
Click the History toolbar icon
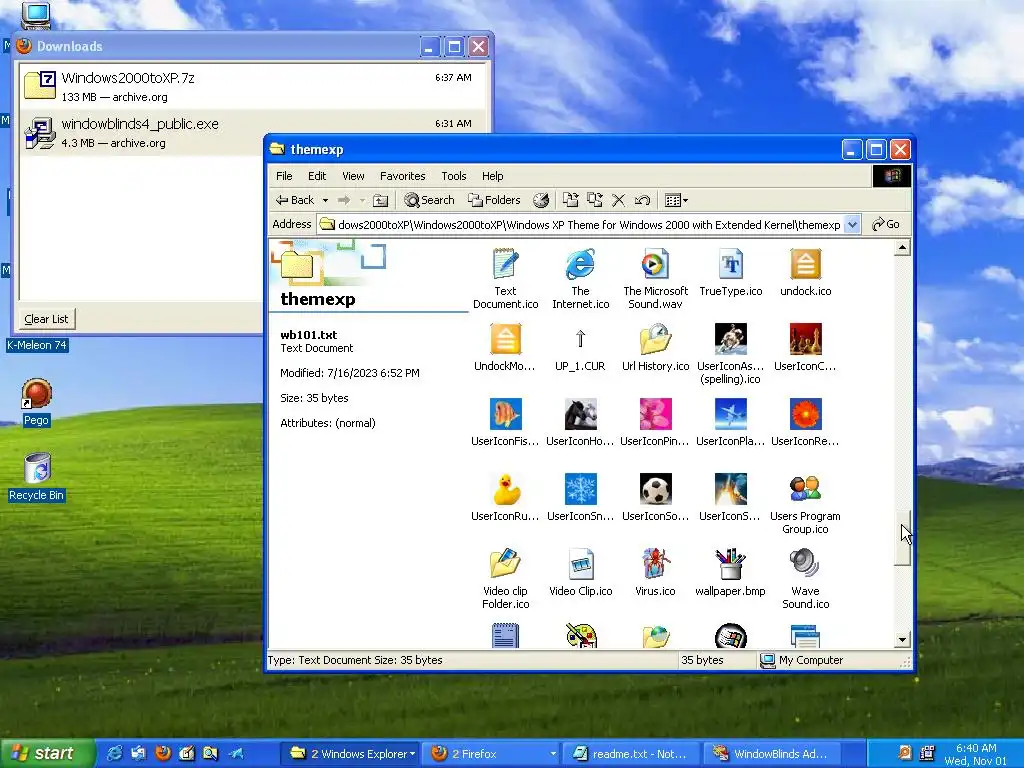pos(541,200)
